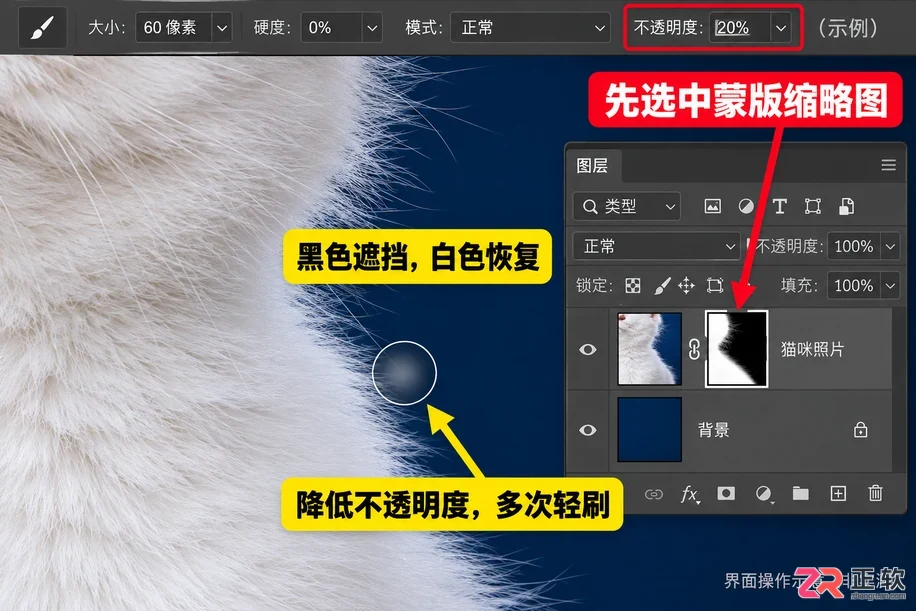
Task: Expand the fill slider arrow
Action: (890, 285)
